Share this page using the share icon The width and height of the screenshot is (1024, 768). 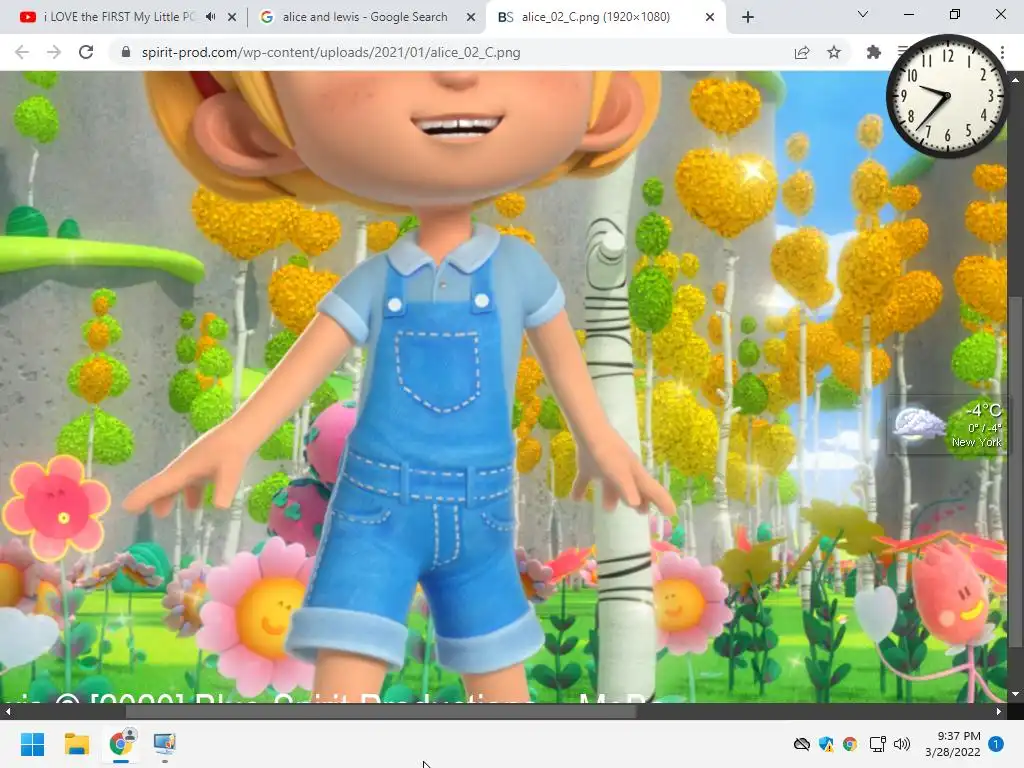click(802, 52)
